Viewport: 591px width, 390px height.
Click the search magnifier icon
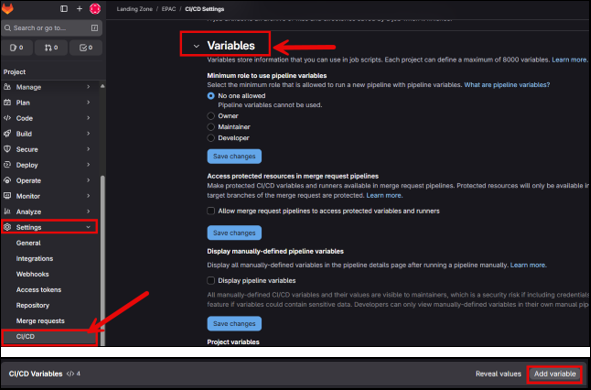(x=8, y=28)
